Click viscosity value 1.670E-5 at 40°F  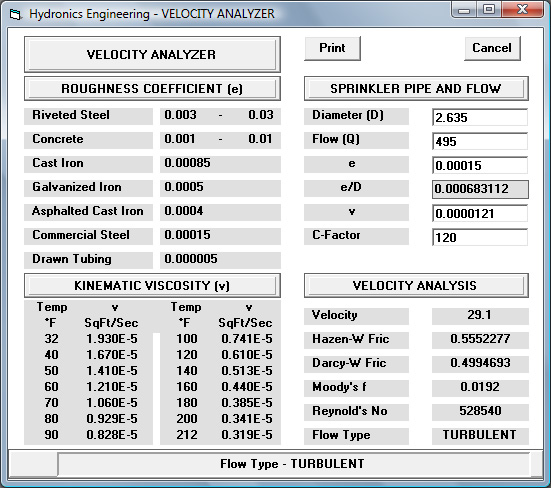click(112, 354)
